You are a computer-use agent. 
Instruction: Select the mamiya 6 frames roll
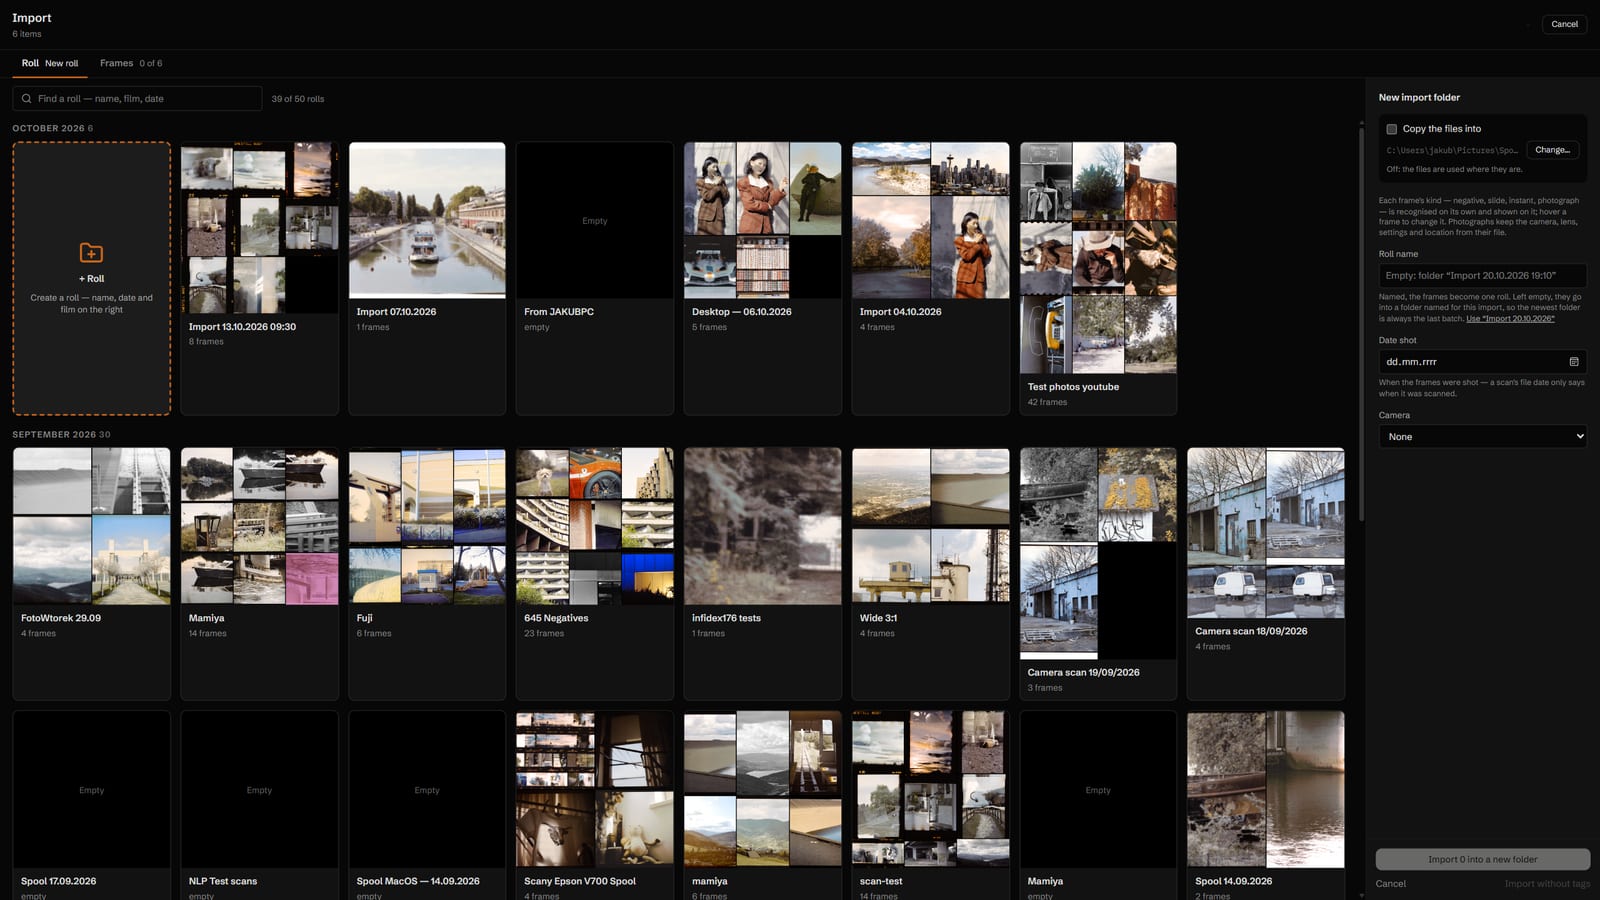point(762,805)
